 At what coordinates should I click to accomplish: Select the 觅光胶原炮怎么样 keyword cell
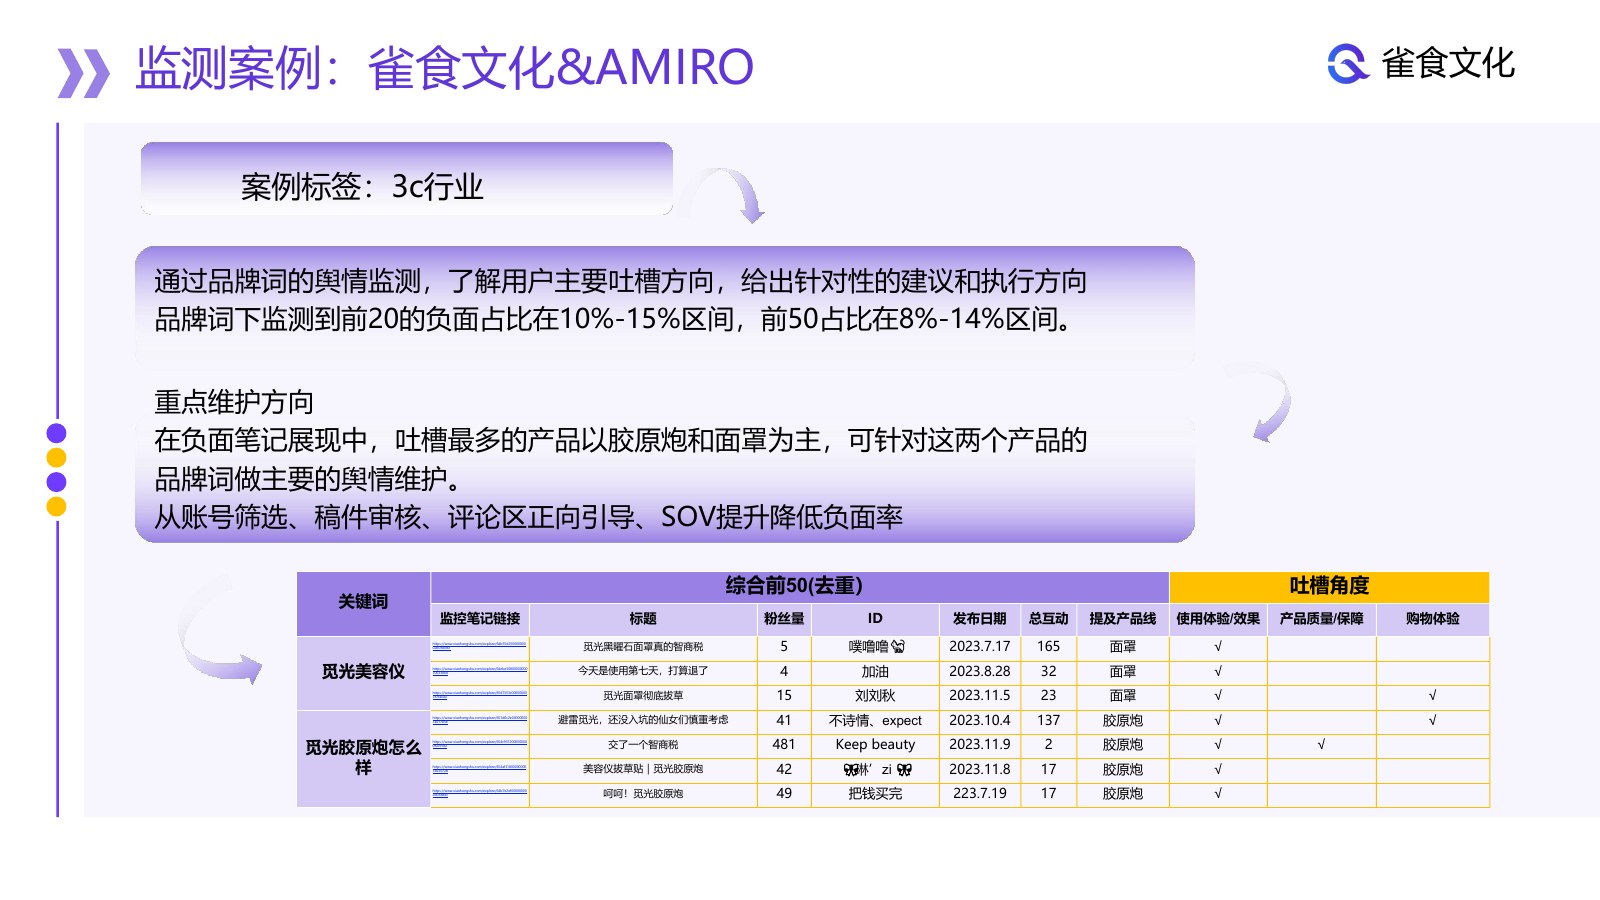pyautogui.click(x=363, y=758)
